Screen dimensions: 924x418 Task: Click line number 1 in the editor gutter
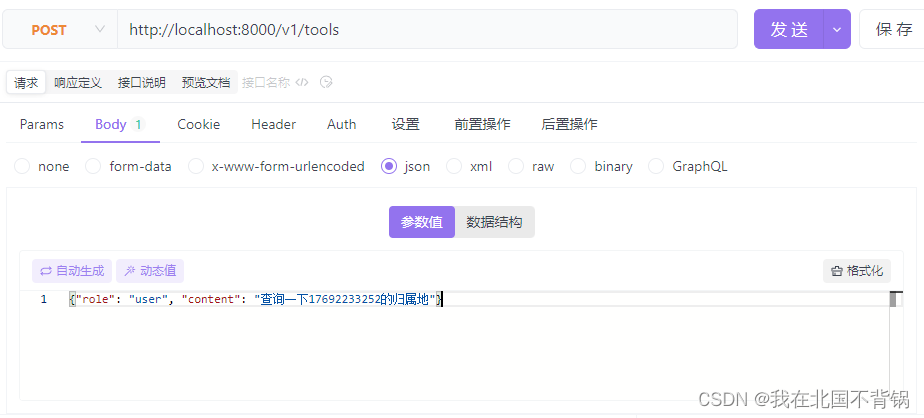44,299
